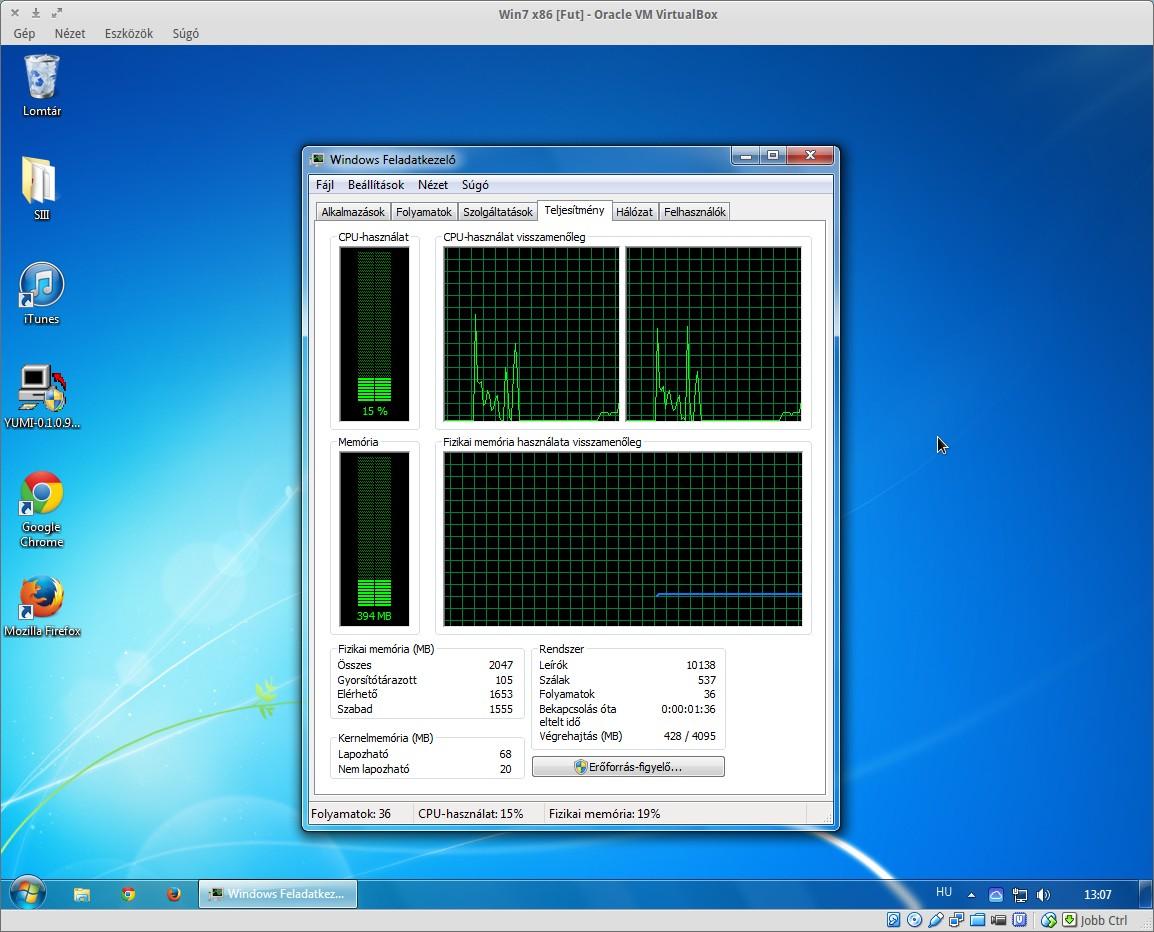Open the VirtualBox hard disk activity indicator

point(893,919)
